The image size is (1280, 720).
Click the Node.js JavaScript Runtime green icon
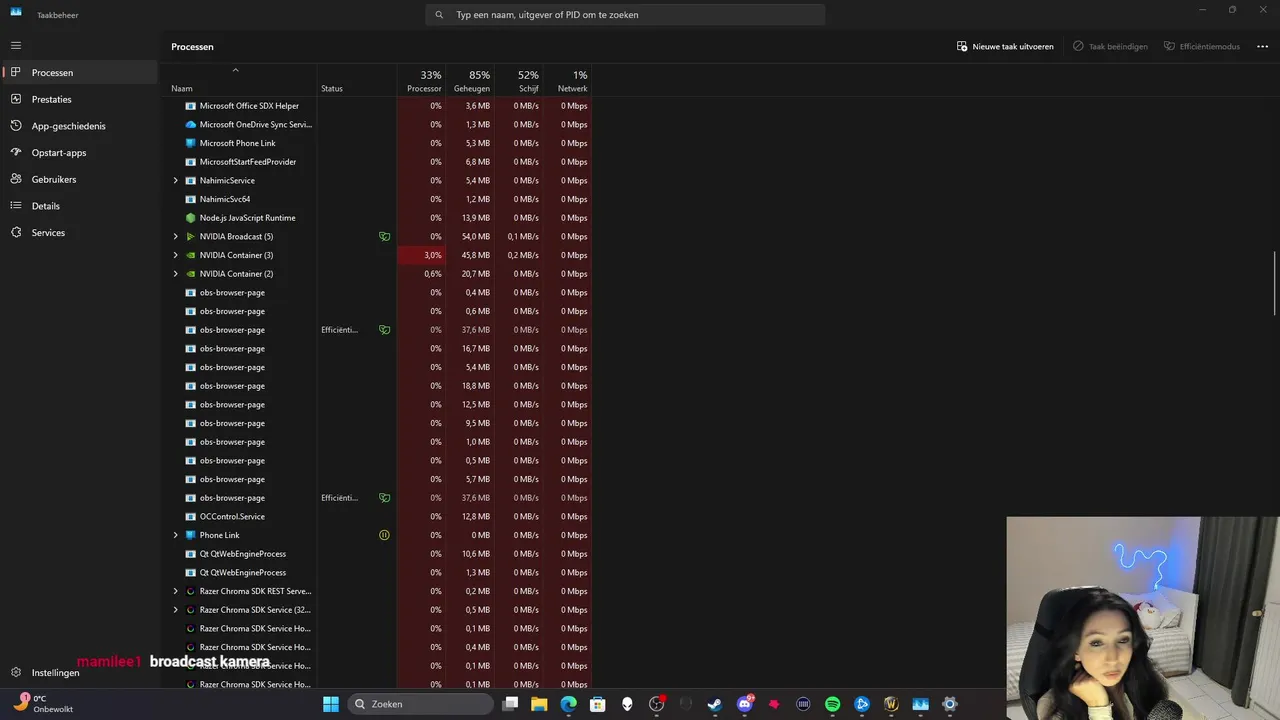tap(191, 218)
